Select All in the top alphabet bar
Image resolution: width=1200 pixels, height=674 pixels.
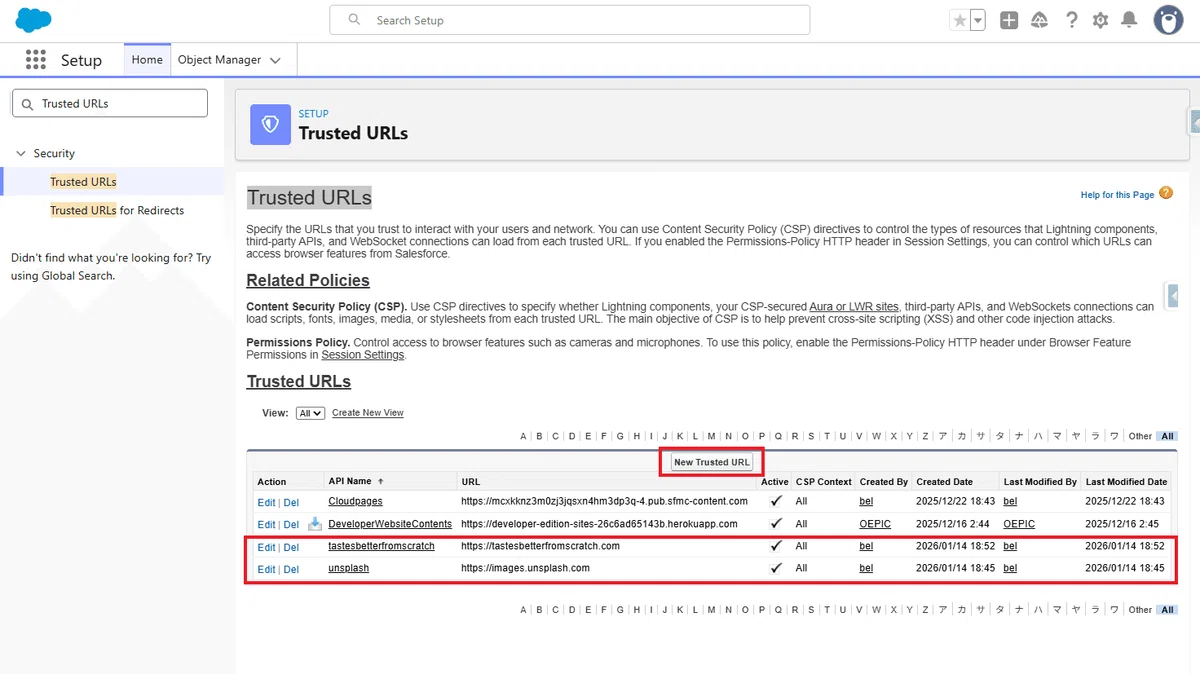(1167, 436)
